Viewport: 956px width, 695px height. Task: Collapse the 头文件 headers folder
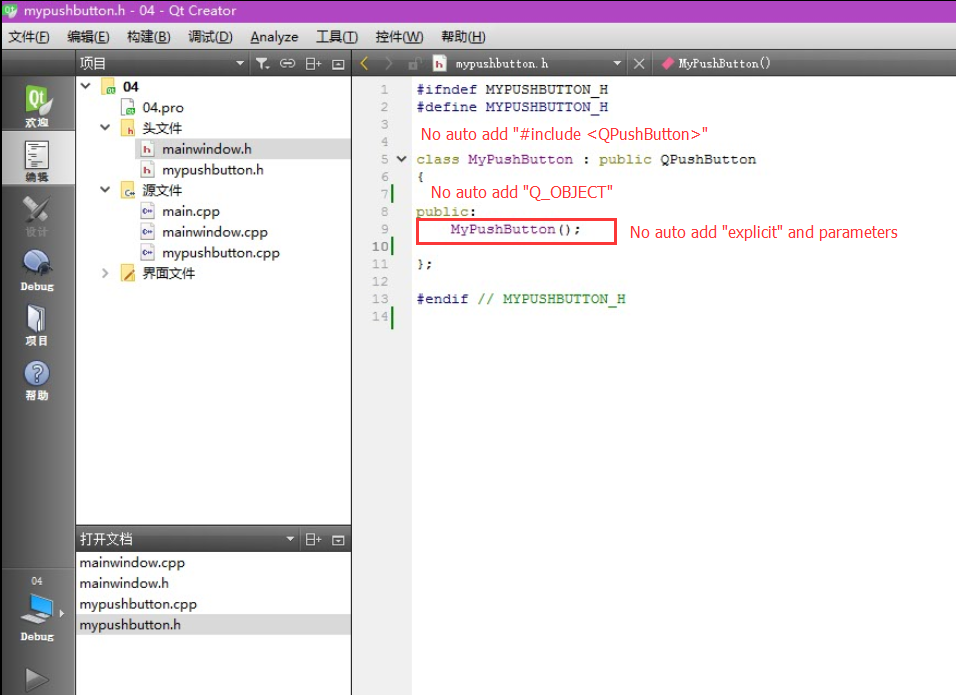106,128
